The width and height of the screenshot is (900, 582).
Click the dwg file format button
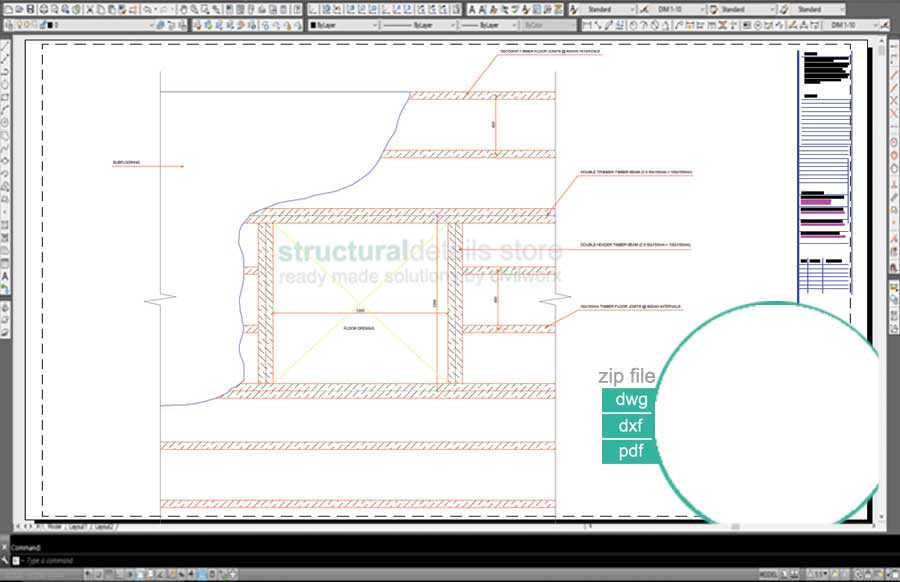click(x=631, y=400)
